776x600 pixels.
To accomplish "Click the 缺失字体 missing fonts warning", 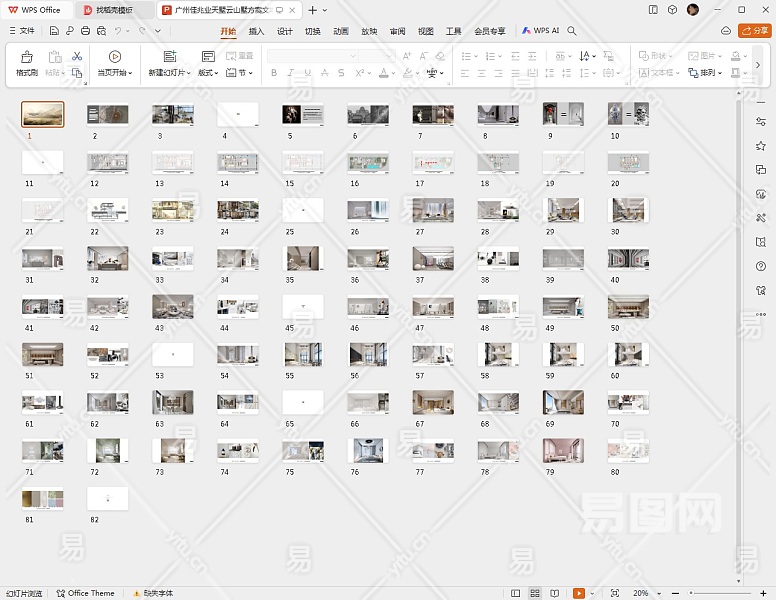I will click(x=152, y=593).
